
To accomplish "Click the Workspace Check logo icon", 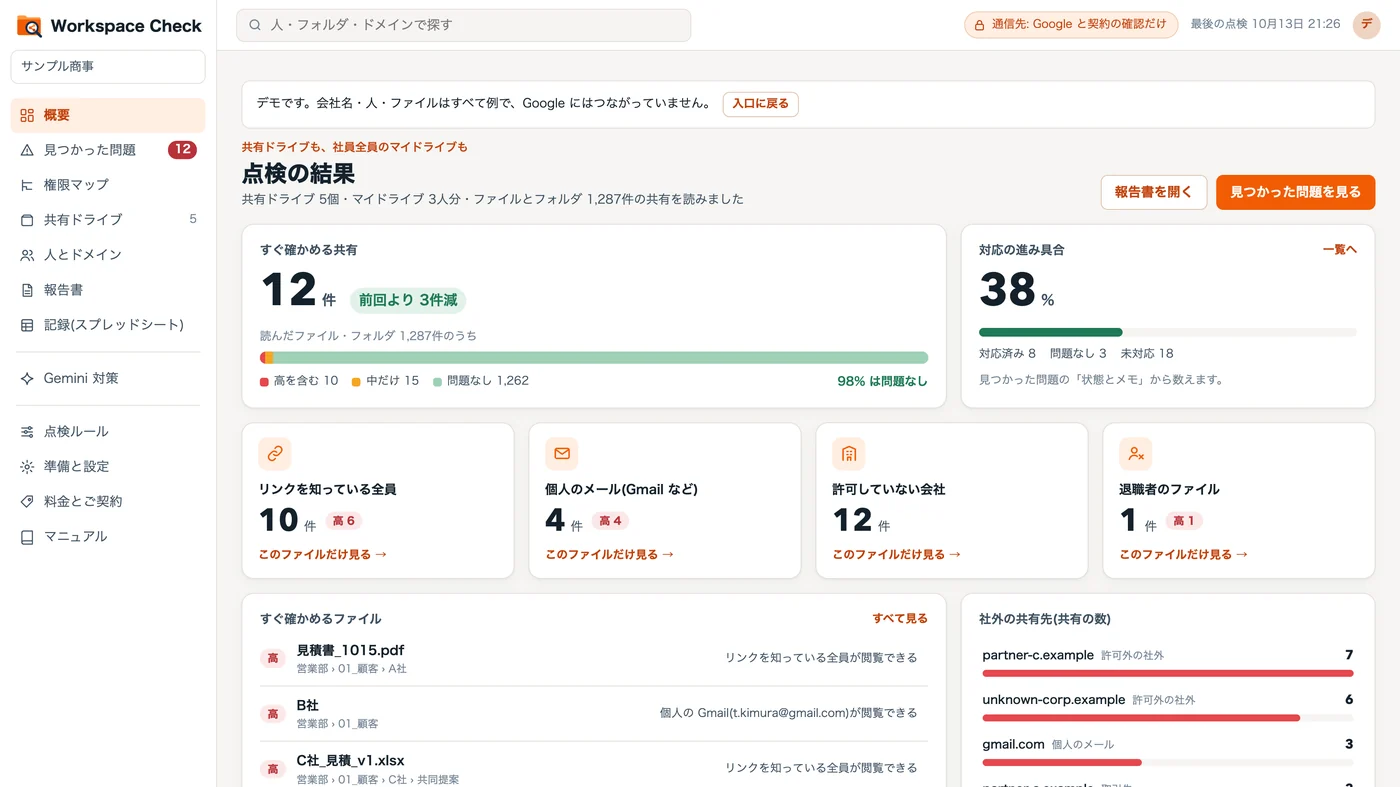I will (x=29, y=26).
